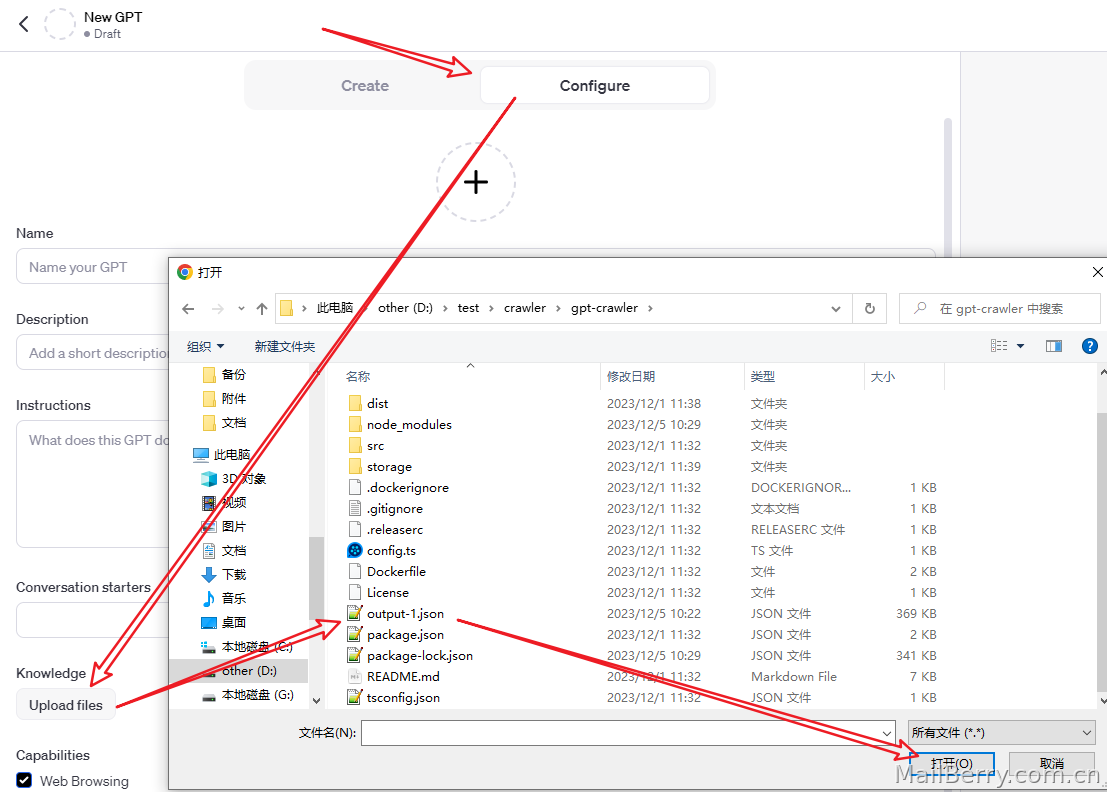Toggle the Web Browsing capability checkbox
The image size is (1107, 792).
(x=24, y=780)
